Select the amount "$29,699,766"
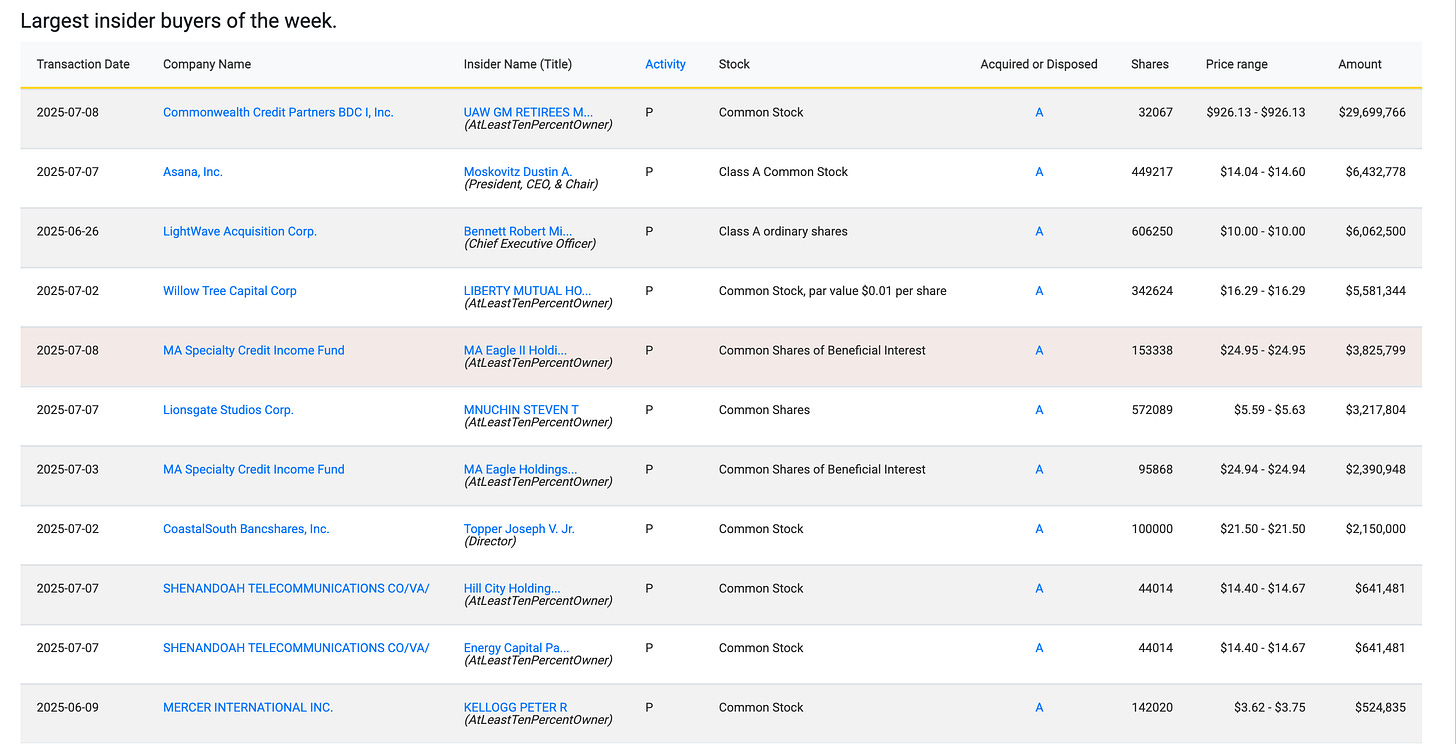 [1372, 112]
